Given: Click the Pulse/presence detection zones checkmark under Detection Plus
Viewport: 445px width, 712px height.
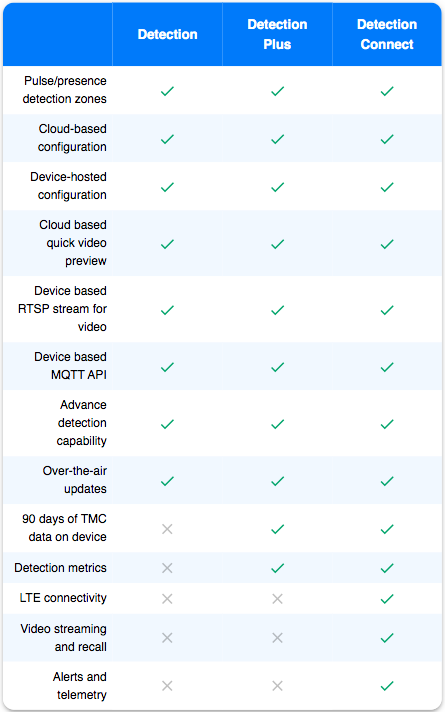Looking at the screenshot, I should click(277, 91).
